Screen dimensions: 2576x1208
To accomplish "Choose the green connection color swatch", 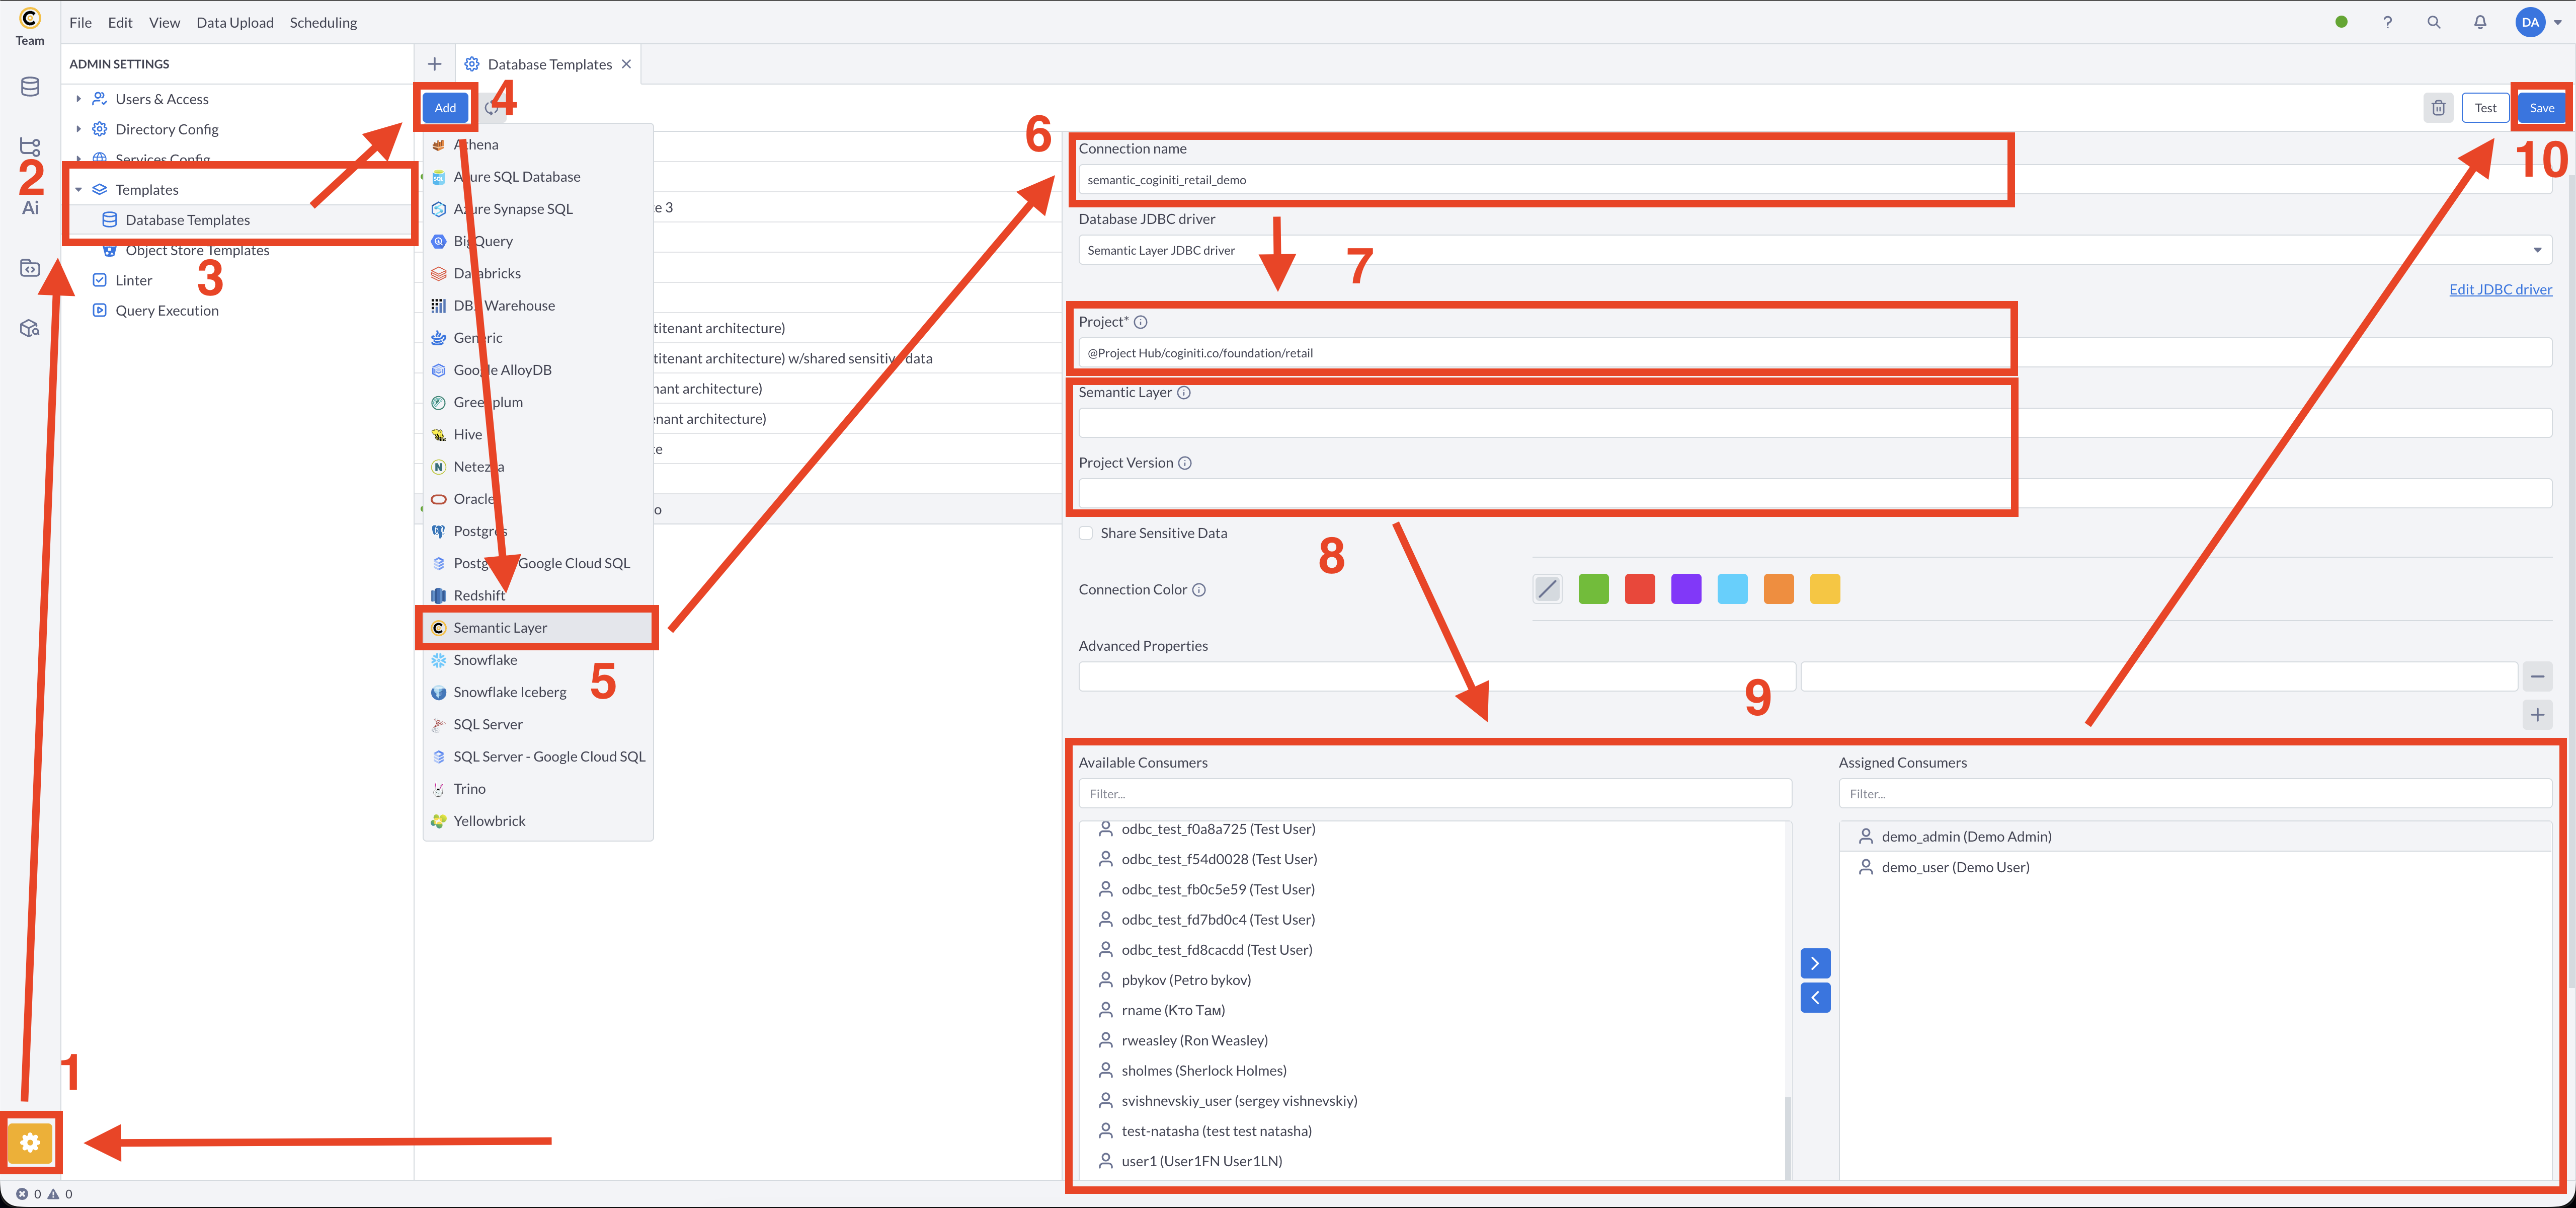I will pyautogui.click(x=1593, y=589).
